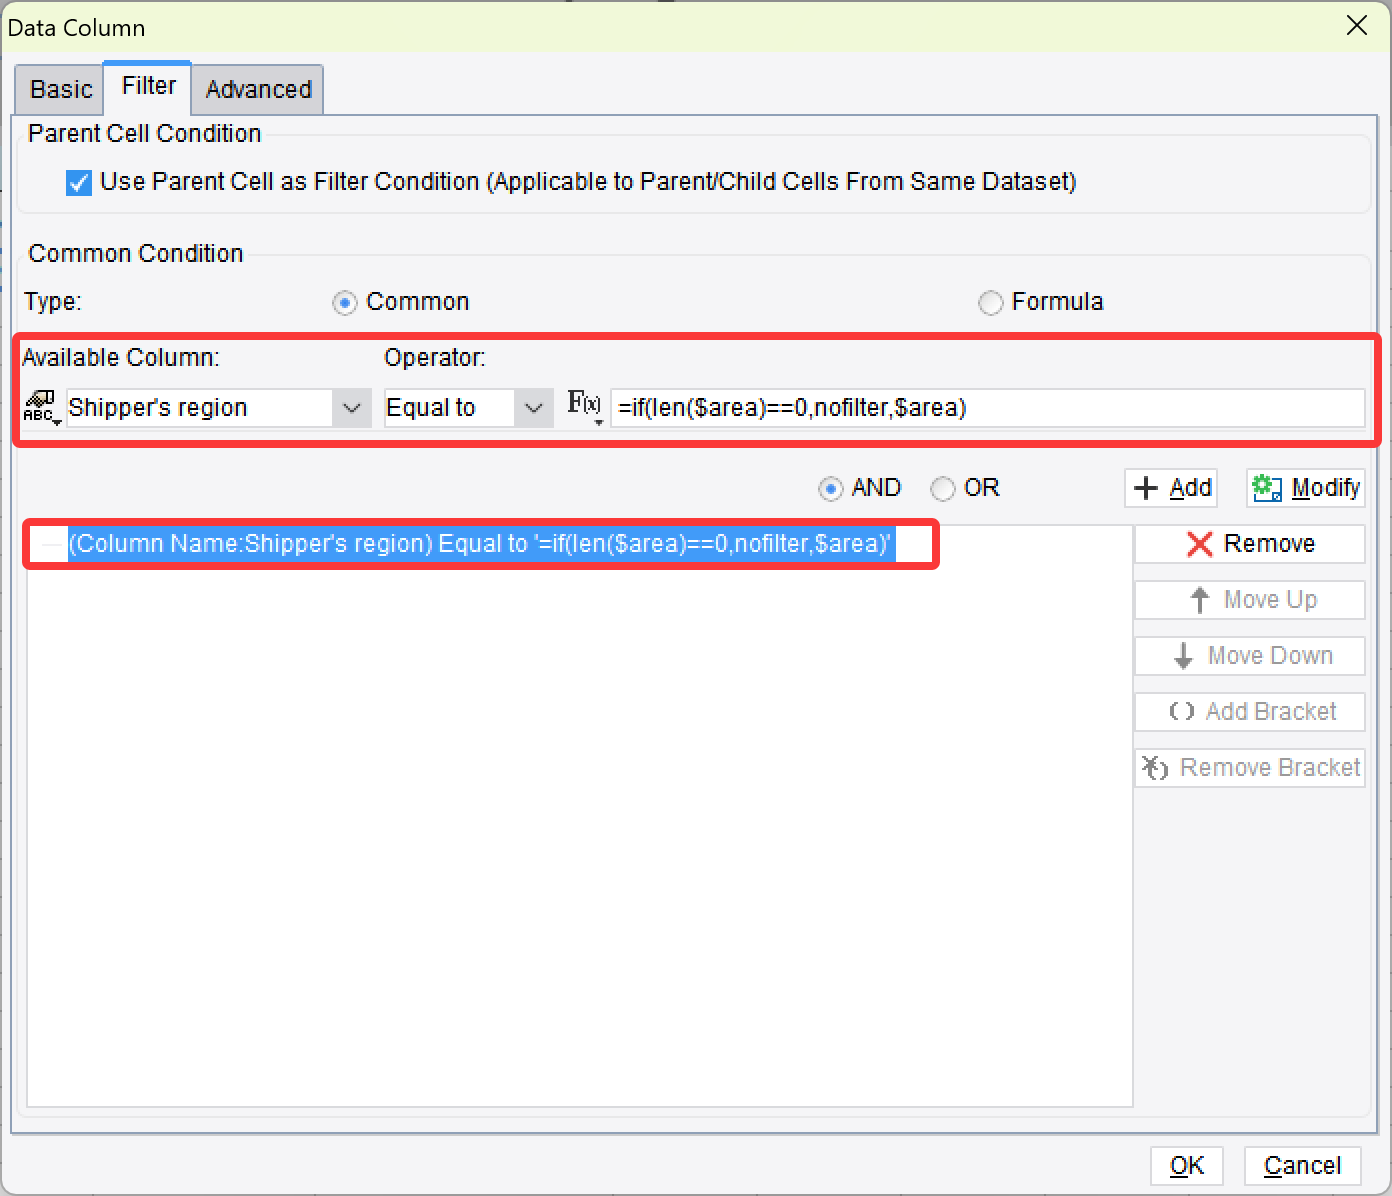Click the Move Down arrow icon
Viewport: 1392px width, 1196px height.
click(1185, 655)
